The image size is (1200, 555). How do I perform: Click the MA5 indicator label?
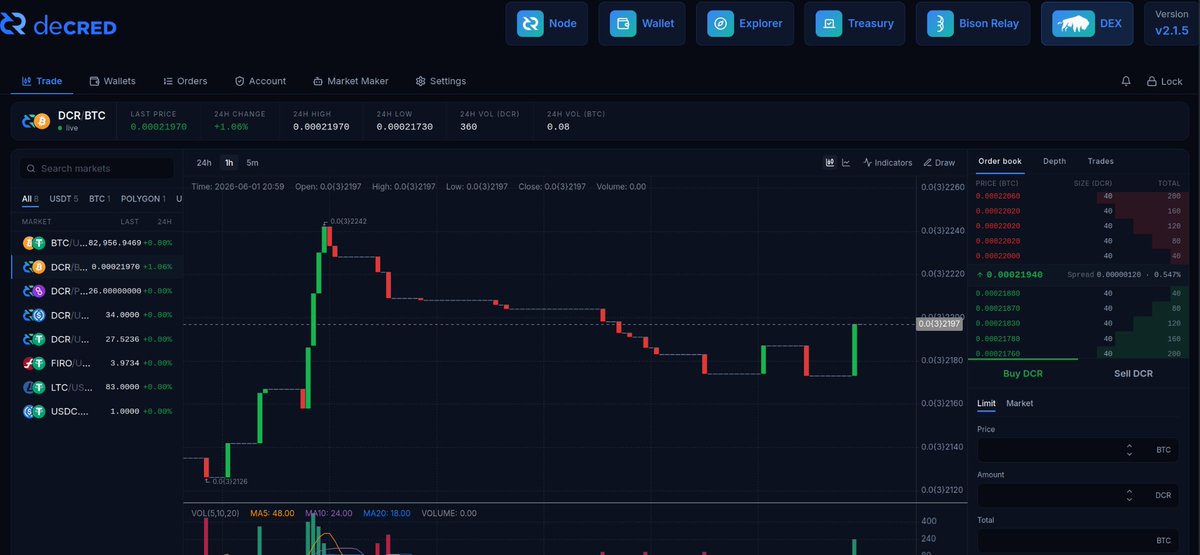coord(272,513)
